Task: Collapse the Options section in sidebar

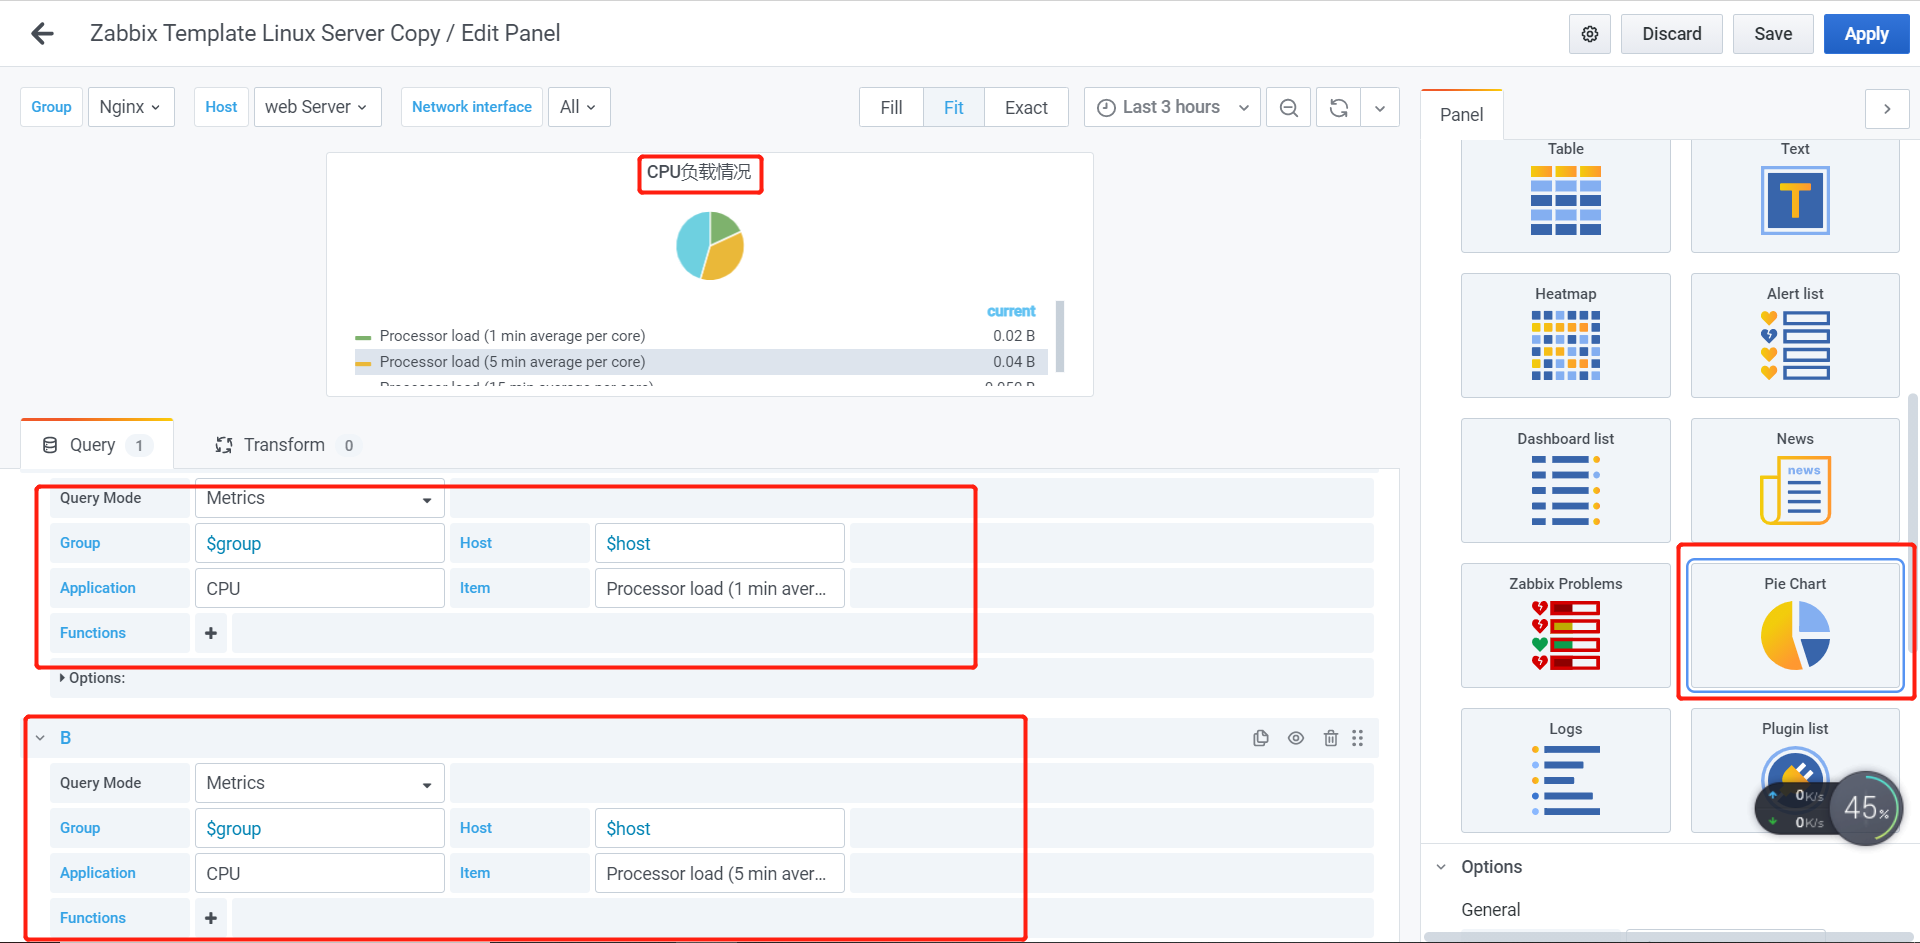Action: point(1441,867)
